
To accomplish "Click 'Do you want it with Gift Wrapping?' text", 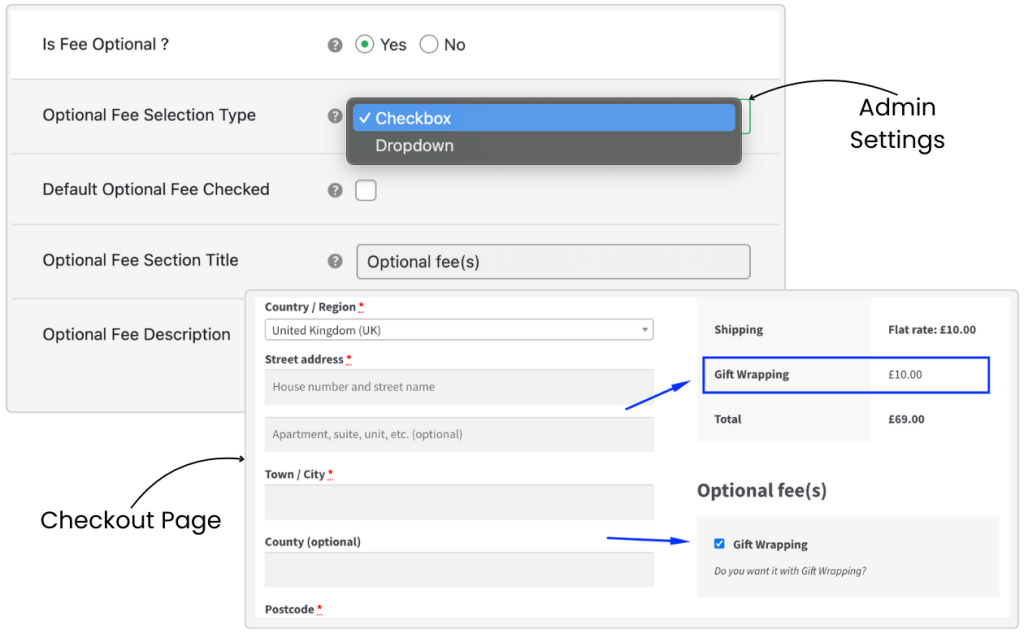I will click(x=790, y=571).
